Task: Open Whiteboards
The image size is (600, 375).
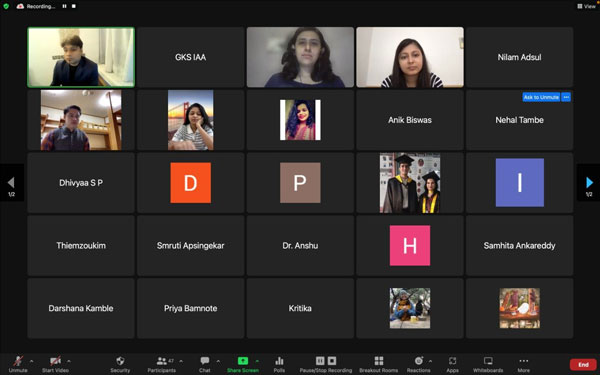Action: coord(488,364)
